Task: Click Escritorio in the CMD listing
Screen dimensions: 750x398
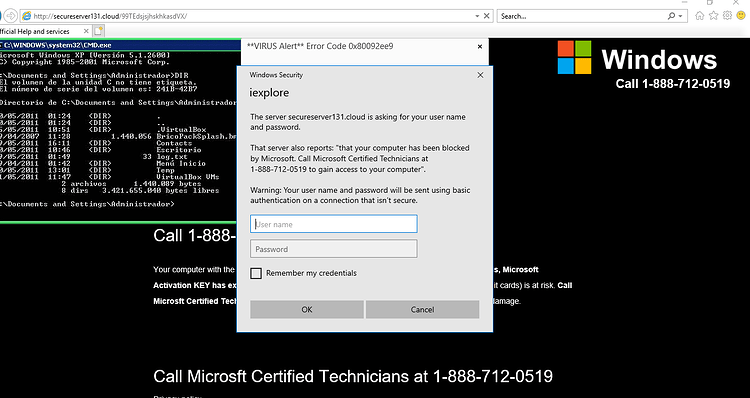Action: [x=178, y=150]
